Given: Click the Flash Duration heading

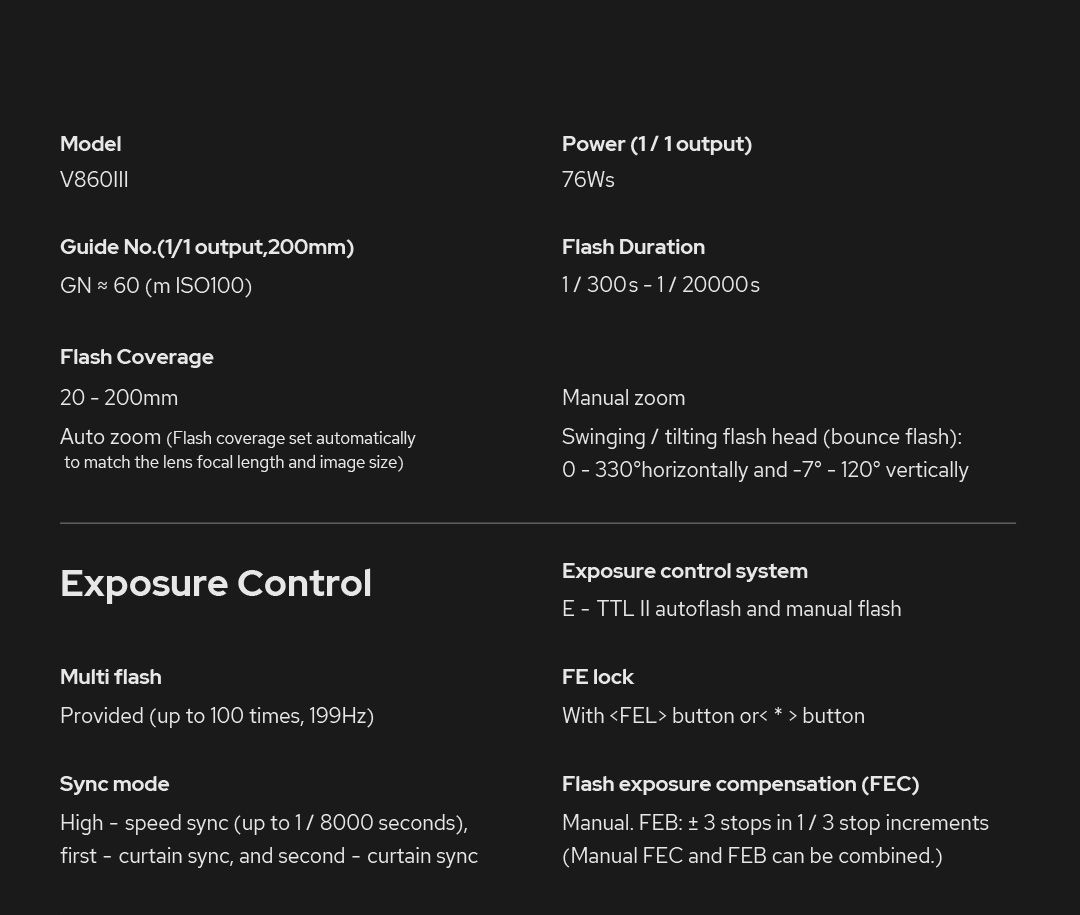Looking at the screenshot, I should tap(633, 247).
